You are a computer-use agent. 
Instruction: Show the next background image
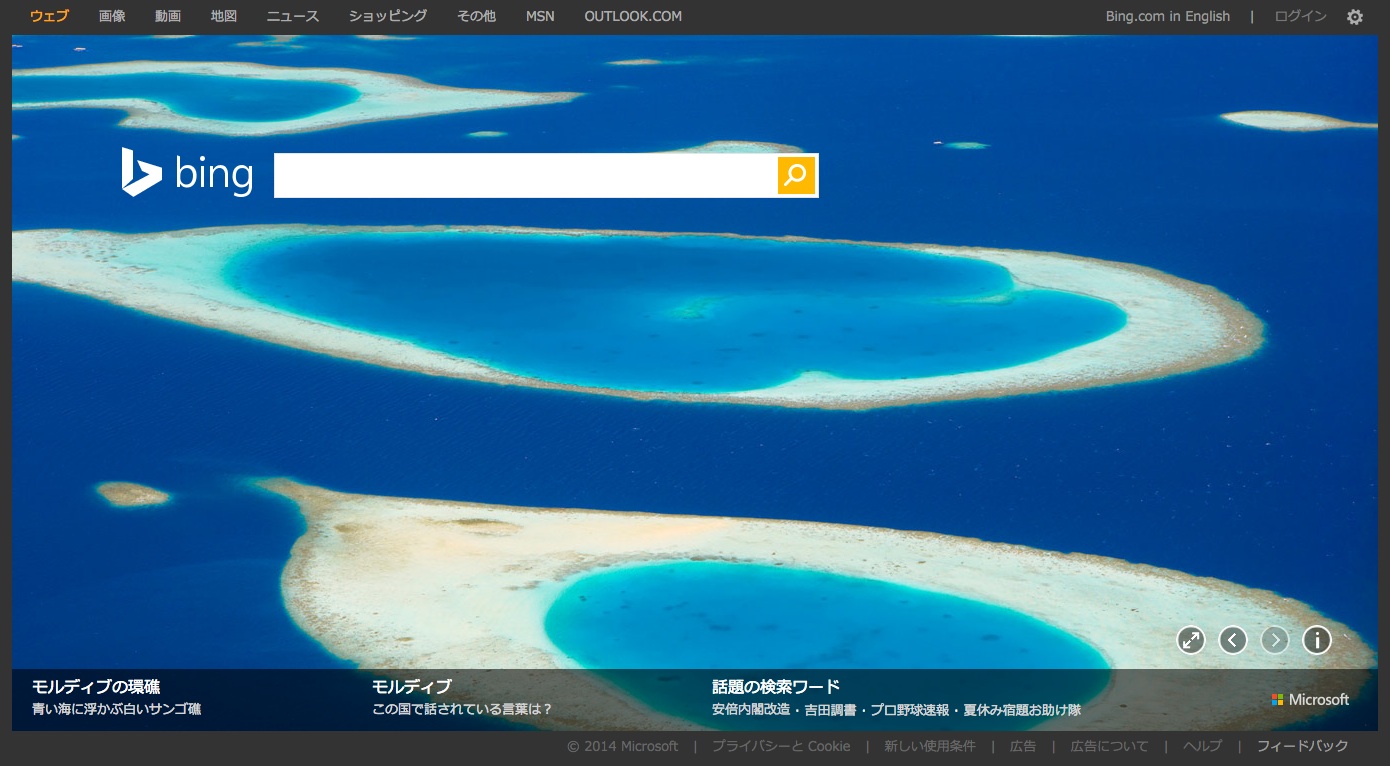pos(1275,640)
